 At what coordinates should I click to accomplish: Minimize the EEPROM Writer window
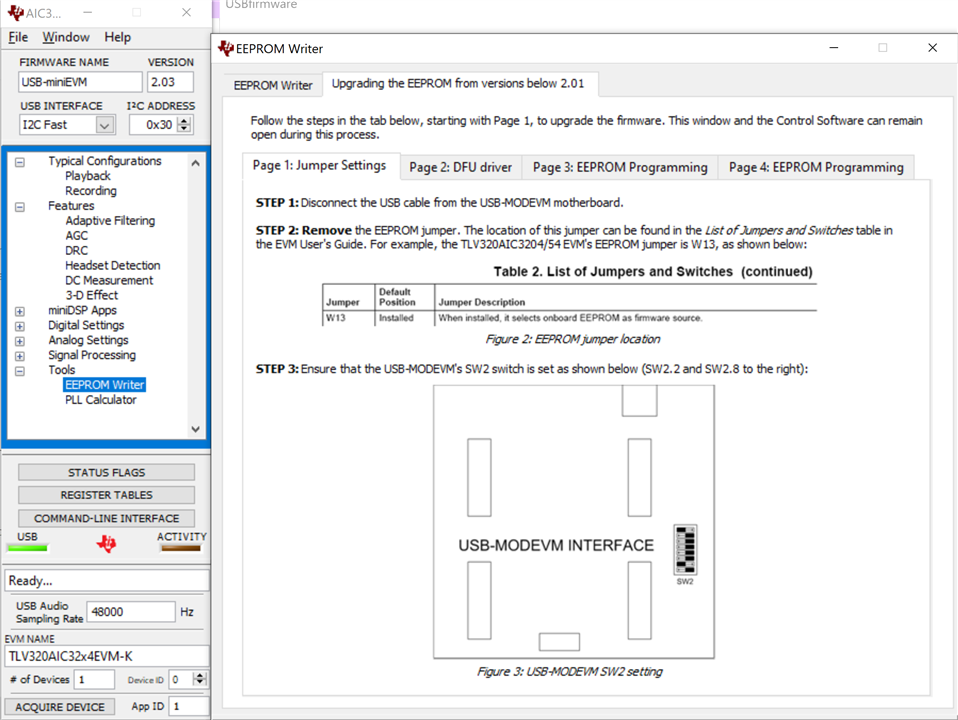[x=833, y=48]
